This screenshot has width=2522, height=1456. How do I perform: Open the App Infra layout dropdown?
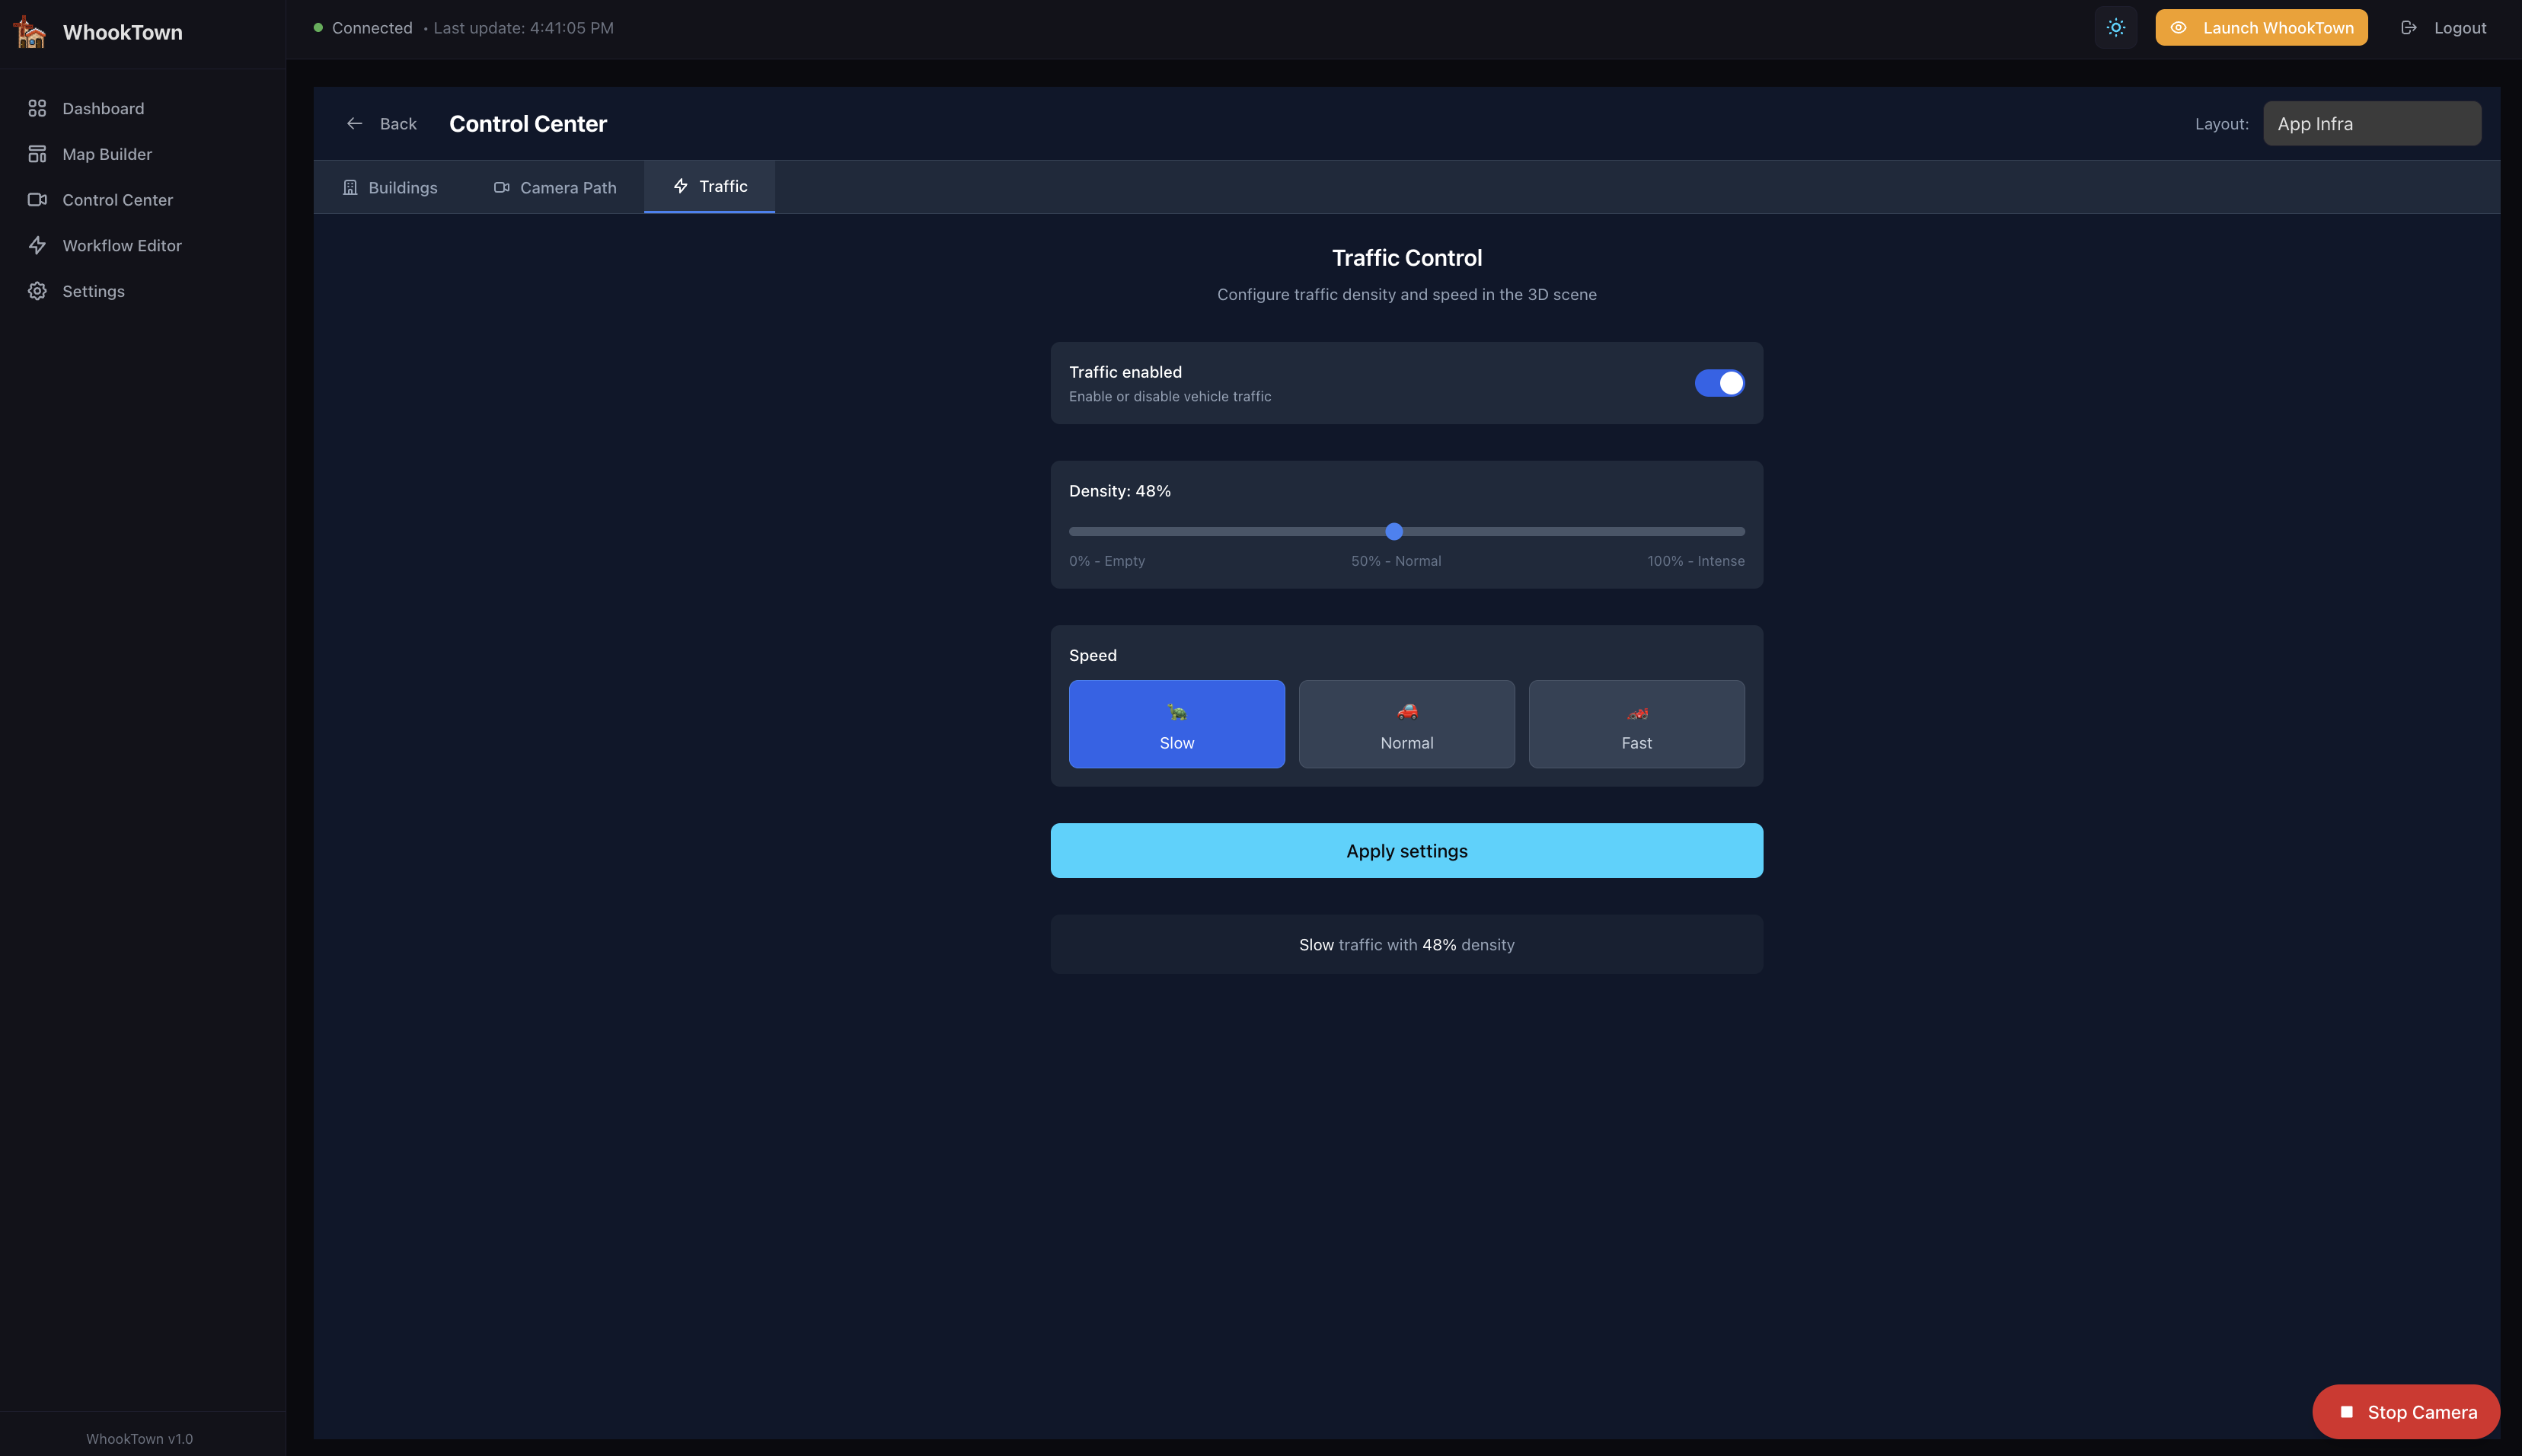click(x=2371, y=124)
